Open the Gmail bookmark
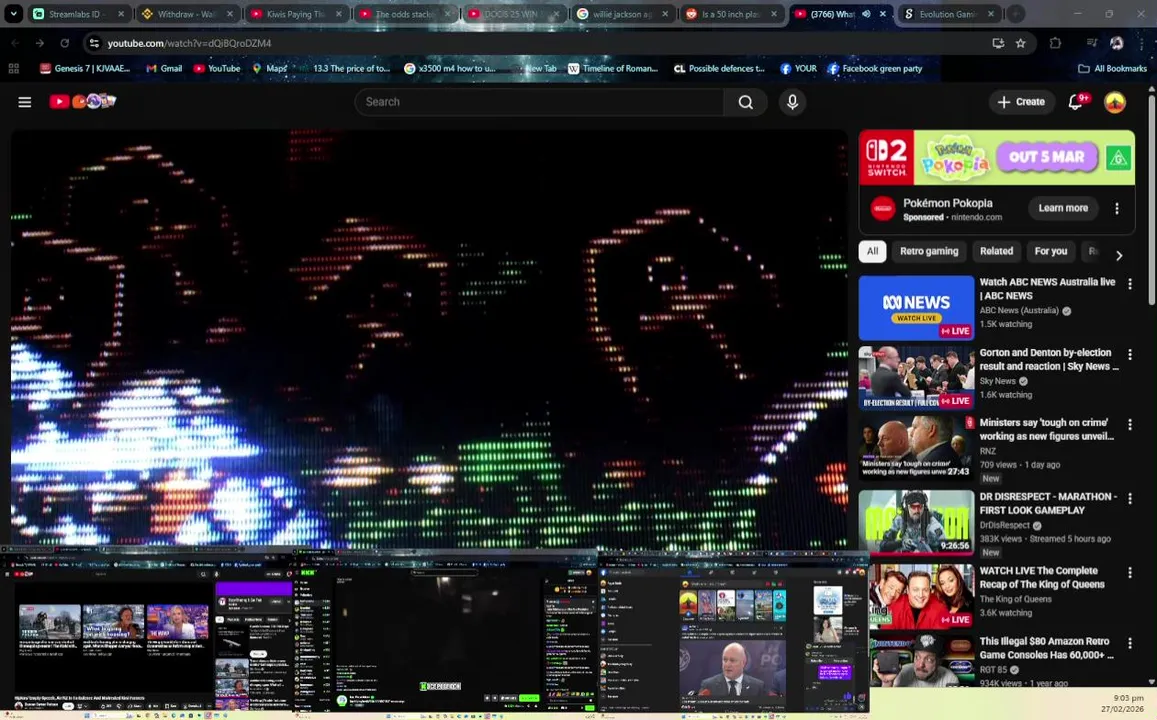This screenshot has height=720, width=1157. coord(163,69)
